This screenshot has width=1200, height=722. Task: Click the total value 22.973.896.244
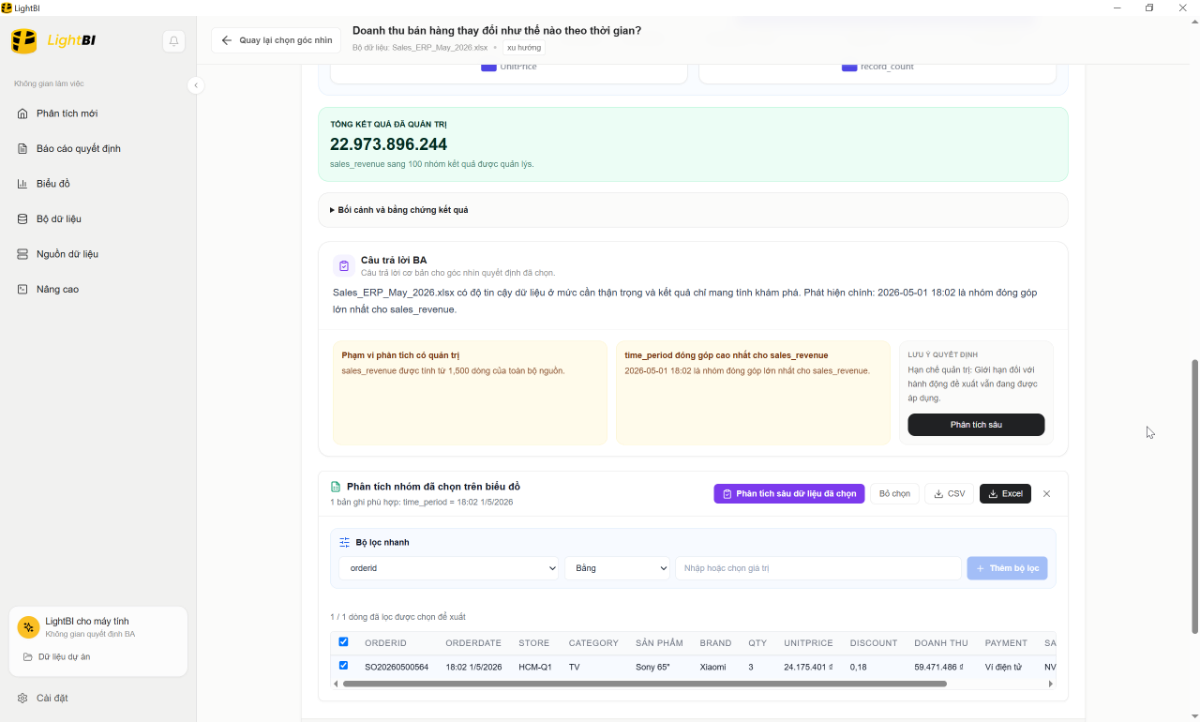point(389,144)
